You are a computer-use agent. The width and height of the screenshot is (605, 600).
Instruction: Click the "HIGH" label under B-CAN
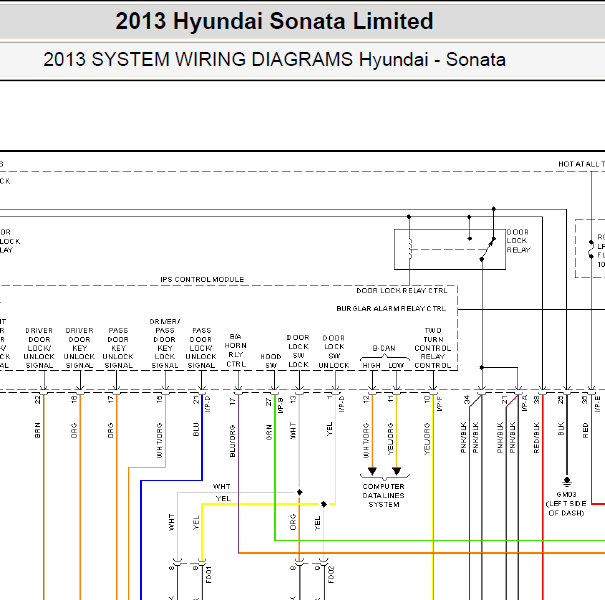click(372, 365)
